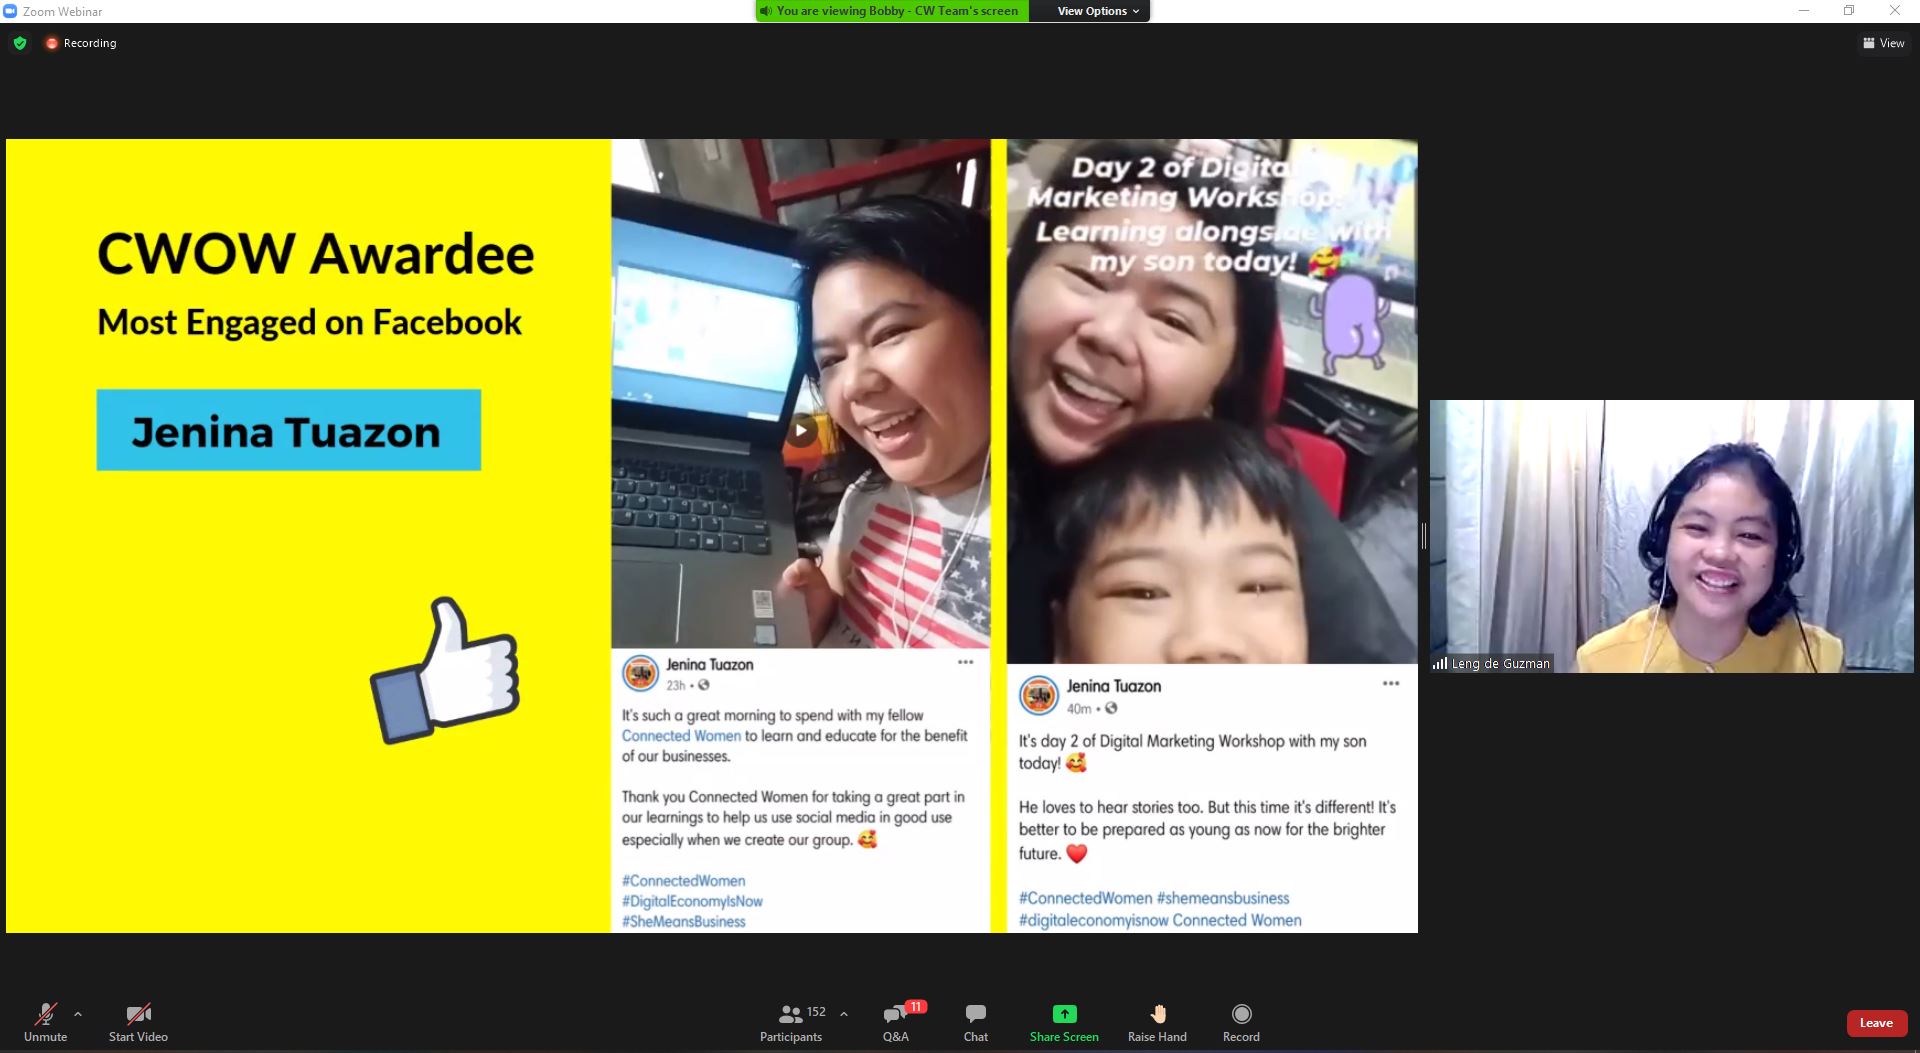Click the #shemeansbusiness hashtag in right post
The width and height of the screenshot is (1920, 1053).
point(1223,898)
